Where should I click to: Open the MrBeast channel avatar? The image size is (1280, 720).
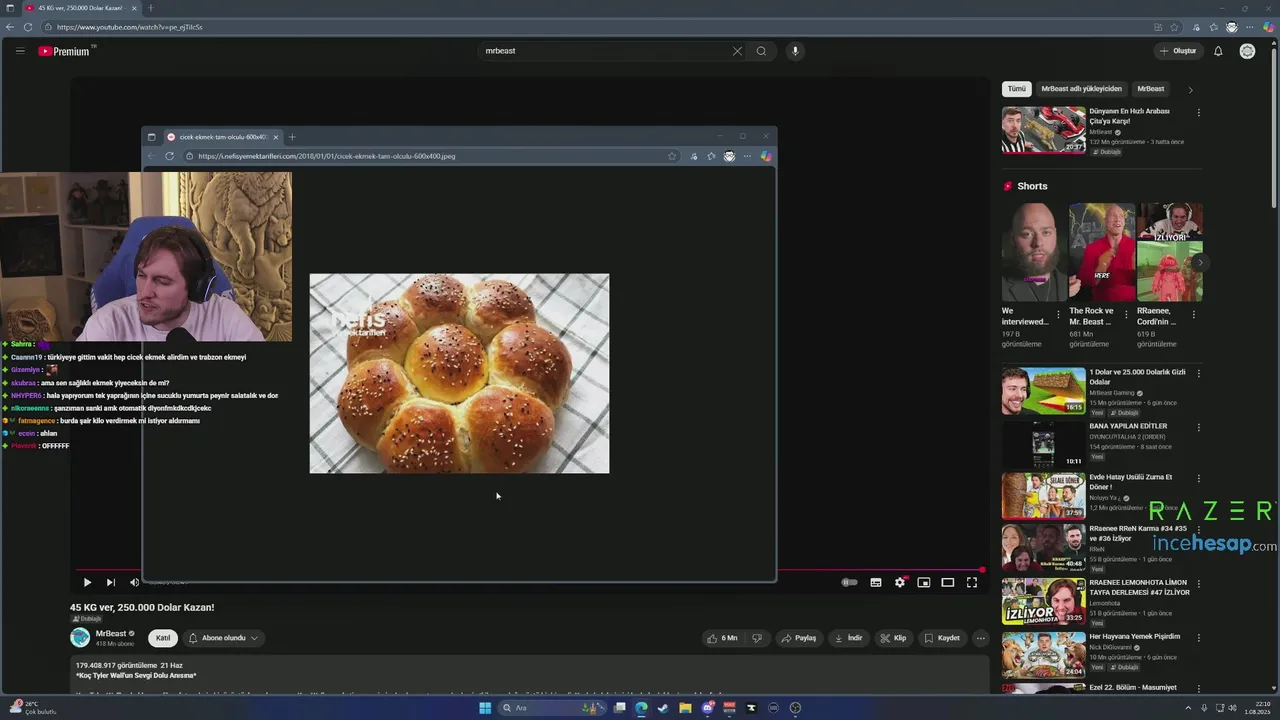(x=80, y=637)
